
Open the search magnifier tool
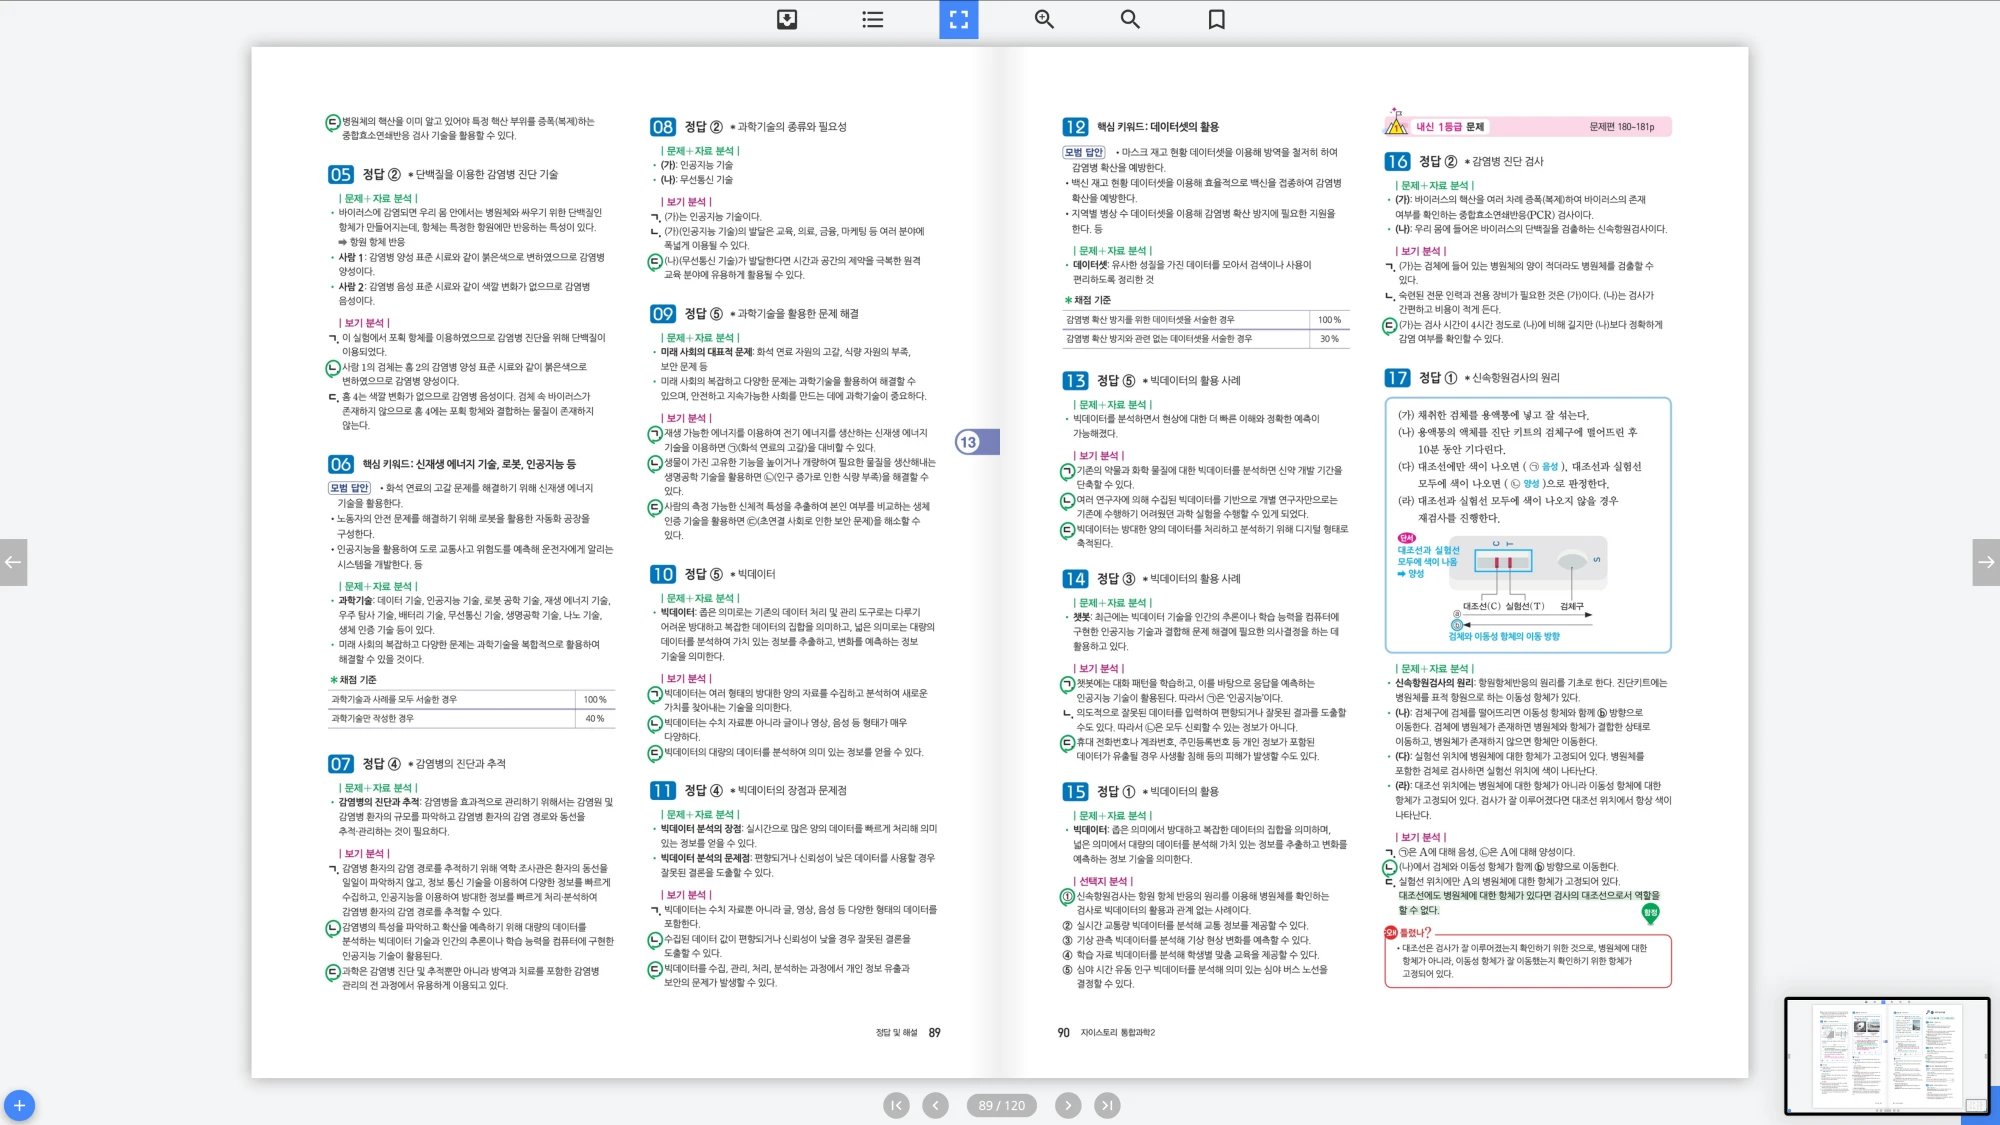[x=1130, y=19]
